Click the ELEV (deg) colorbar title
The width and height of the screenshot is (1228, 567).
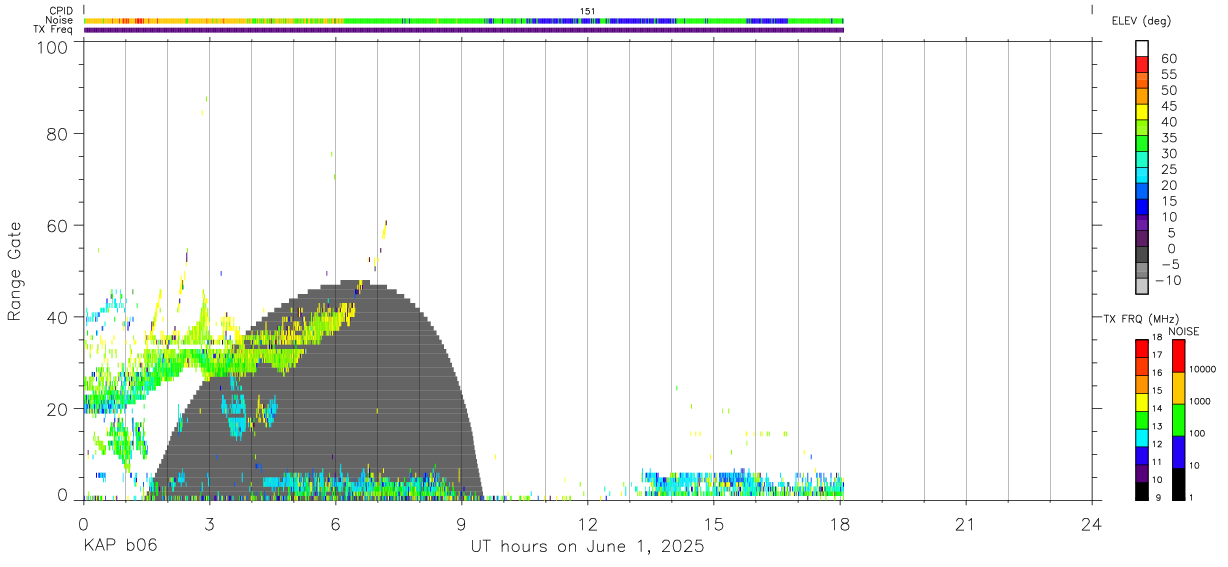point(1141,20)
